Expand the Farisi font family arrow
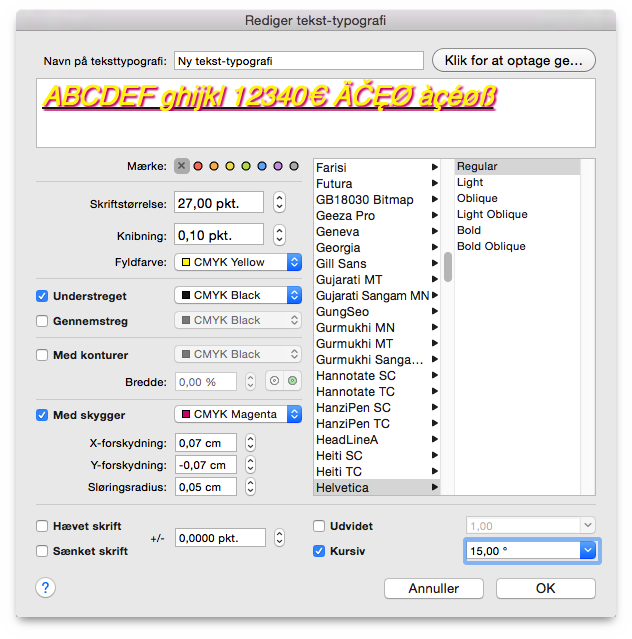This screenshot has height=639, width=632. click(x=435, y=167)
